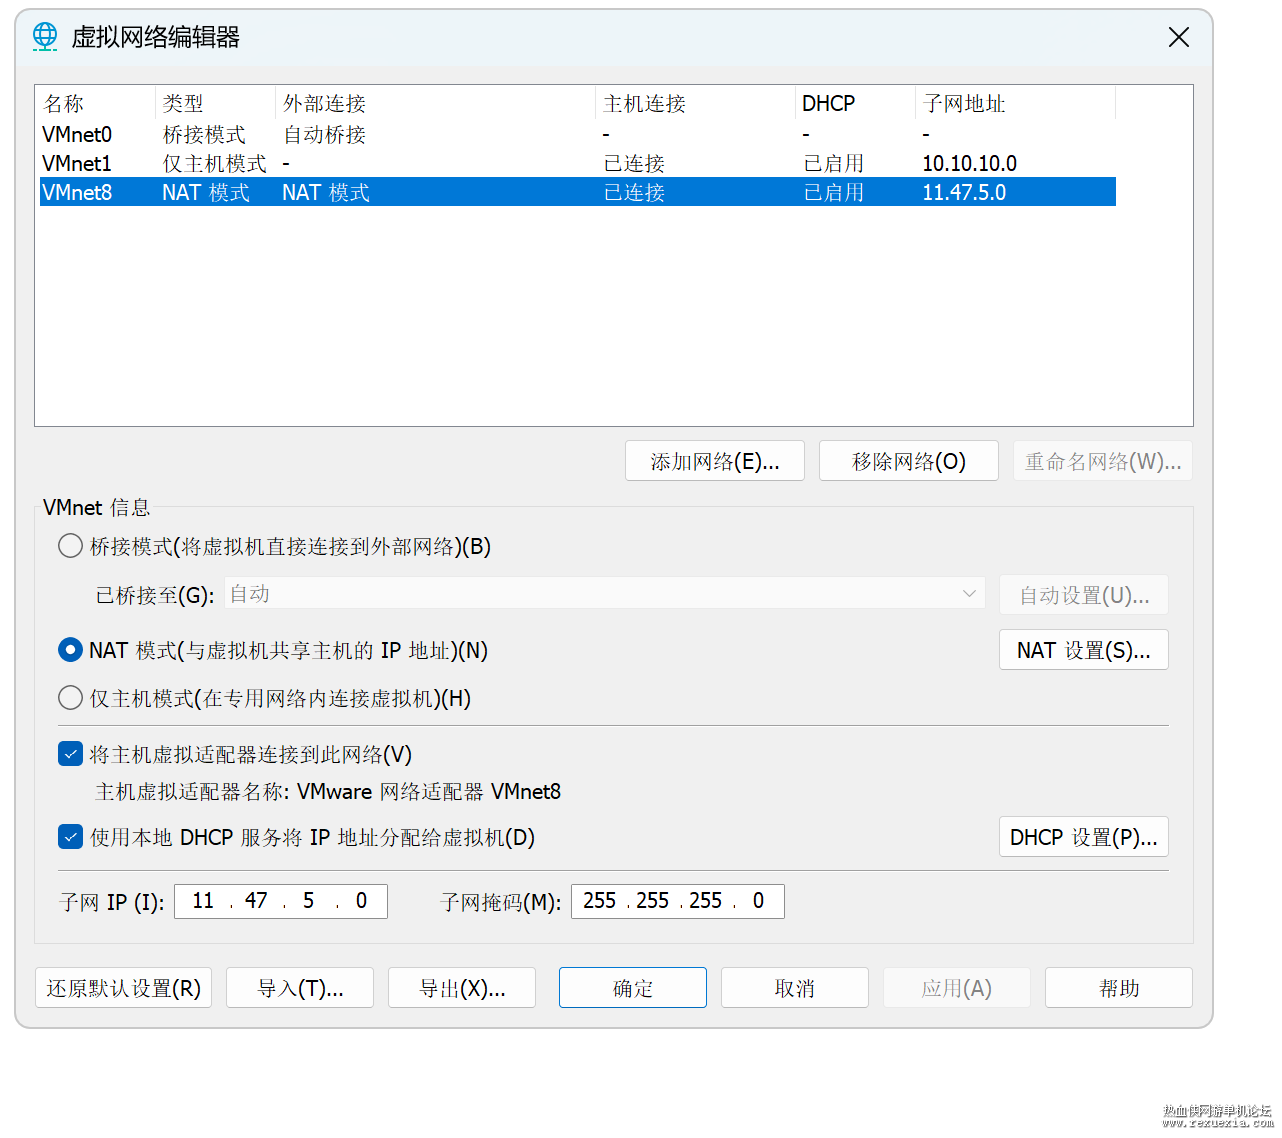Click the 添加网络(E)... button
This screenshot has width=1282, height=1138.
point(715,461)
